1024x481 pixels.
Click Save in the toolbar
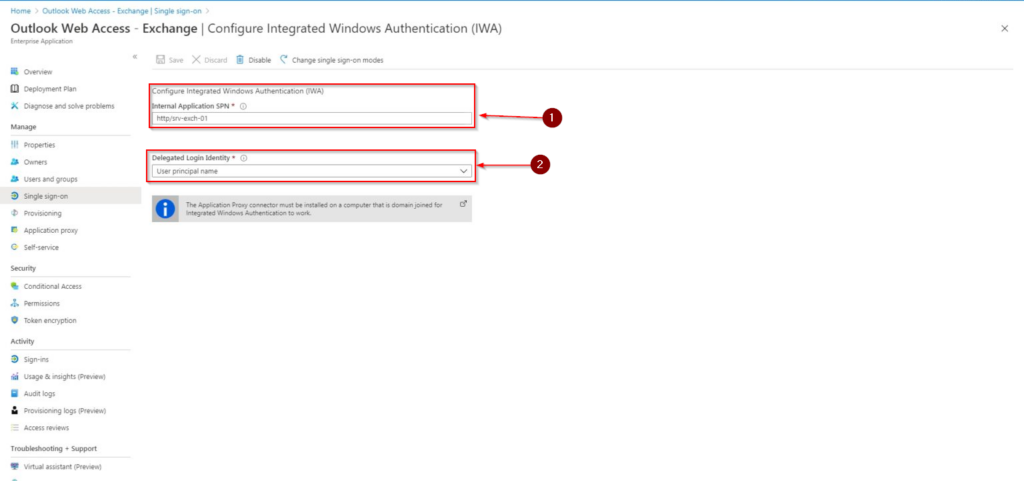170,60
